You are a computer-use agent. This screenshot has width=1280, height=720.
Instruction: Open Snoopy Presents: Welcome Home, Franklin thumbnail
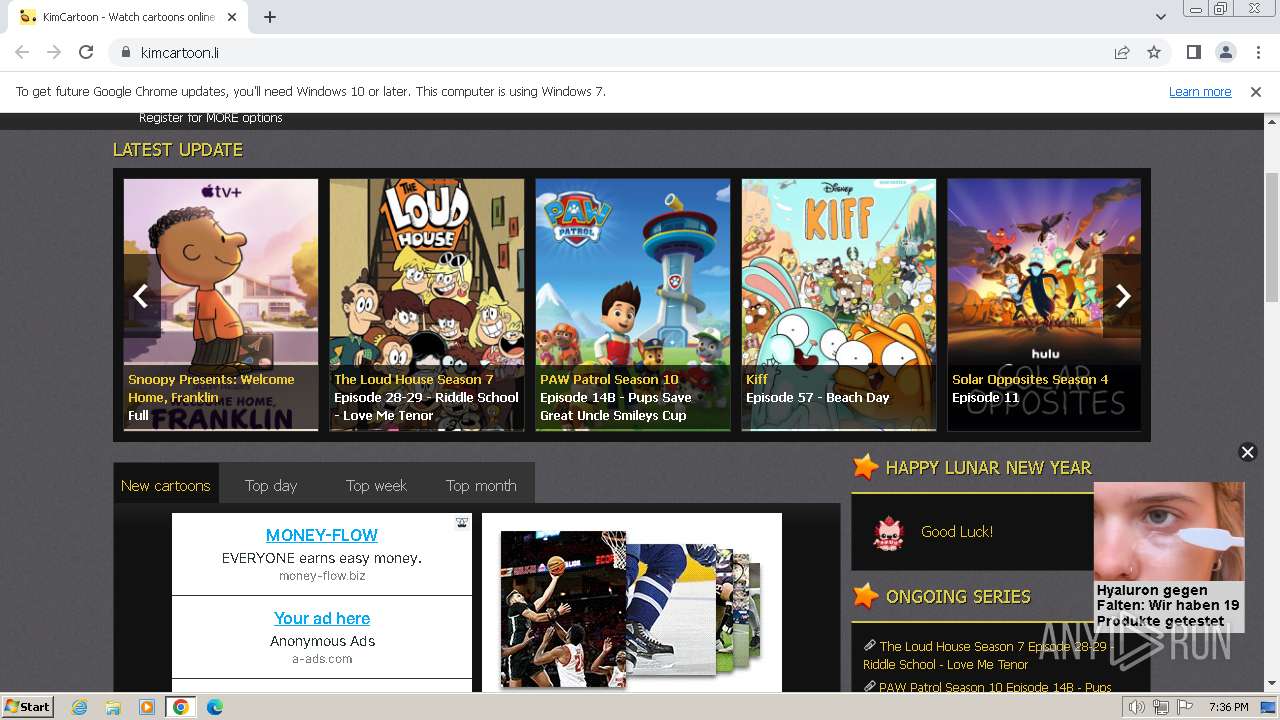click(x=221, y=305)
